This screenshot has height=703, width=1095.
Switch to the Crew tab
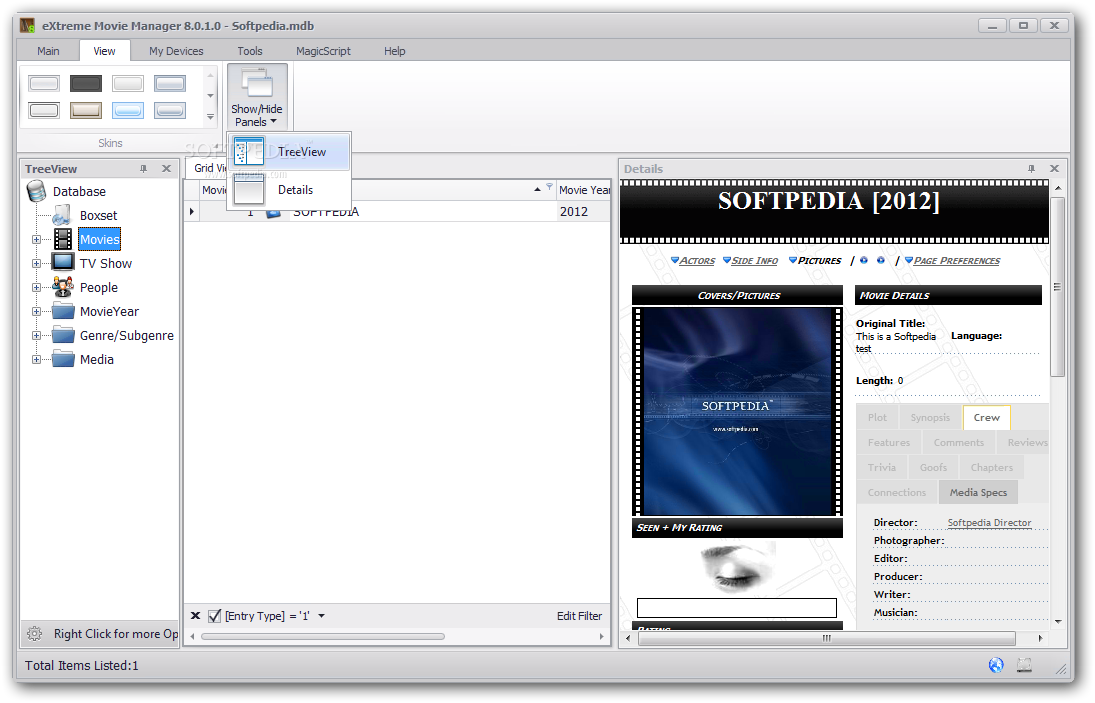(987, 417)
